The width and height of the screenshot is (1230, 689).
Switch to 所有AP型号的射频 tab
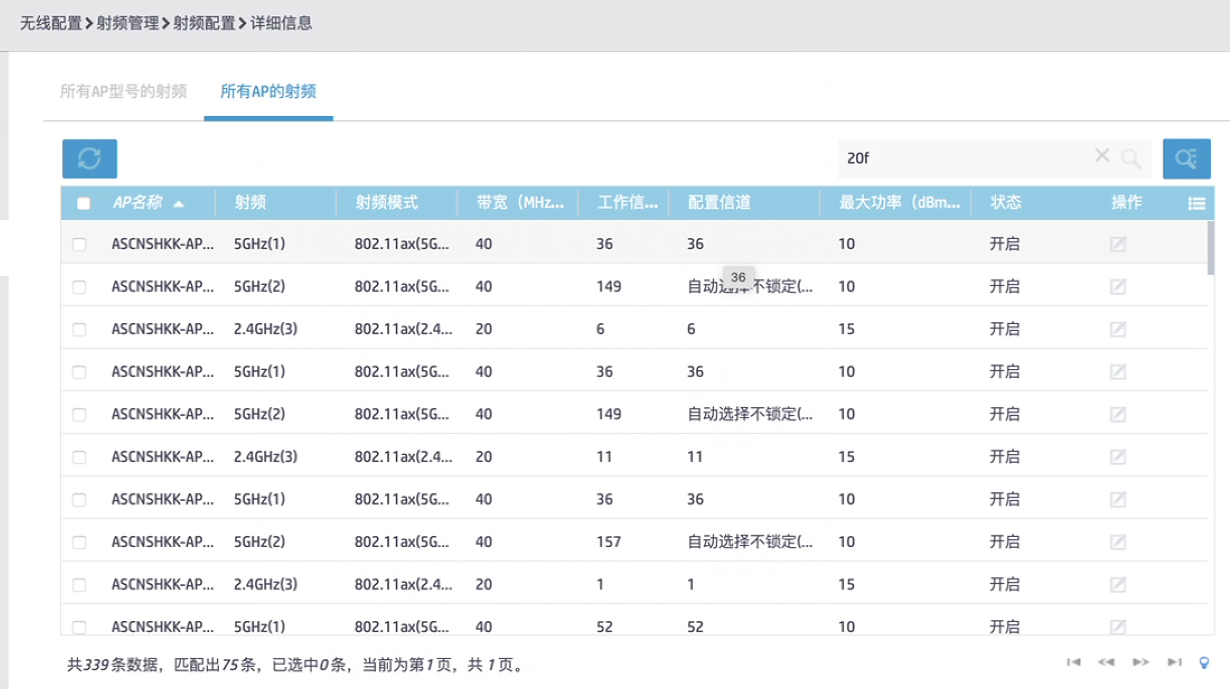point(123,91)
